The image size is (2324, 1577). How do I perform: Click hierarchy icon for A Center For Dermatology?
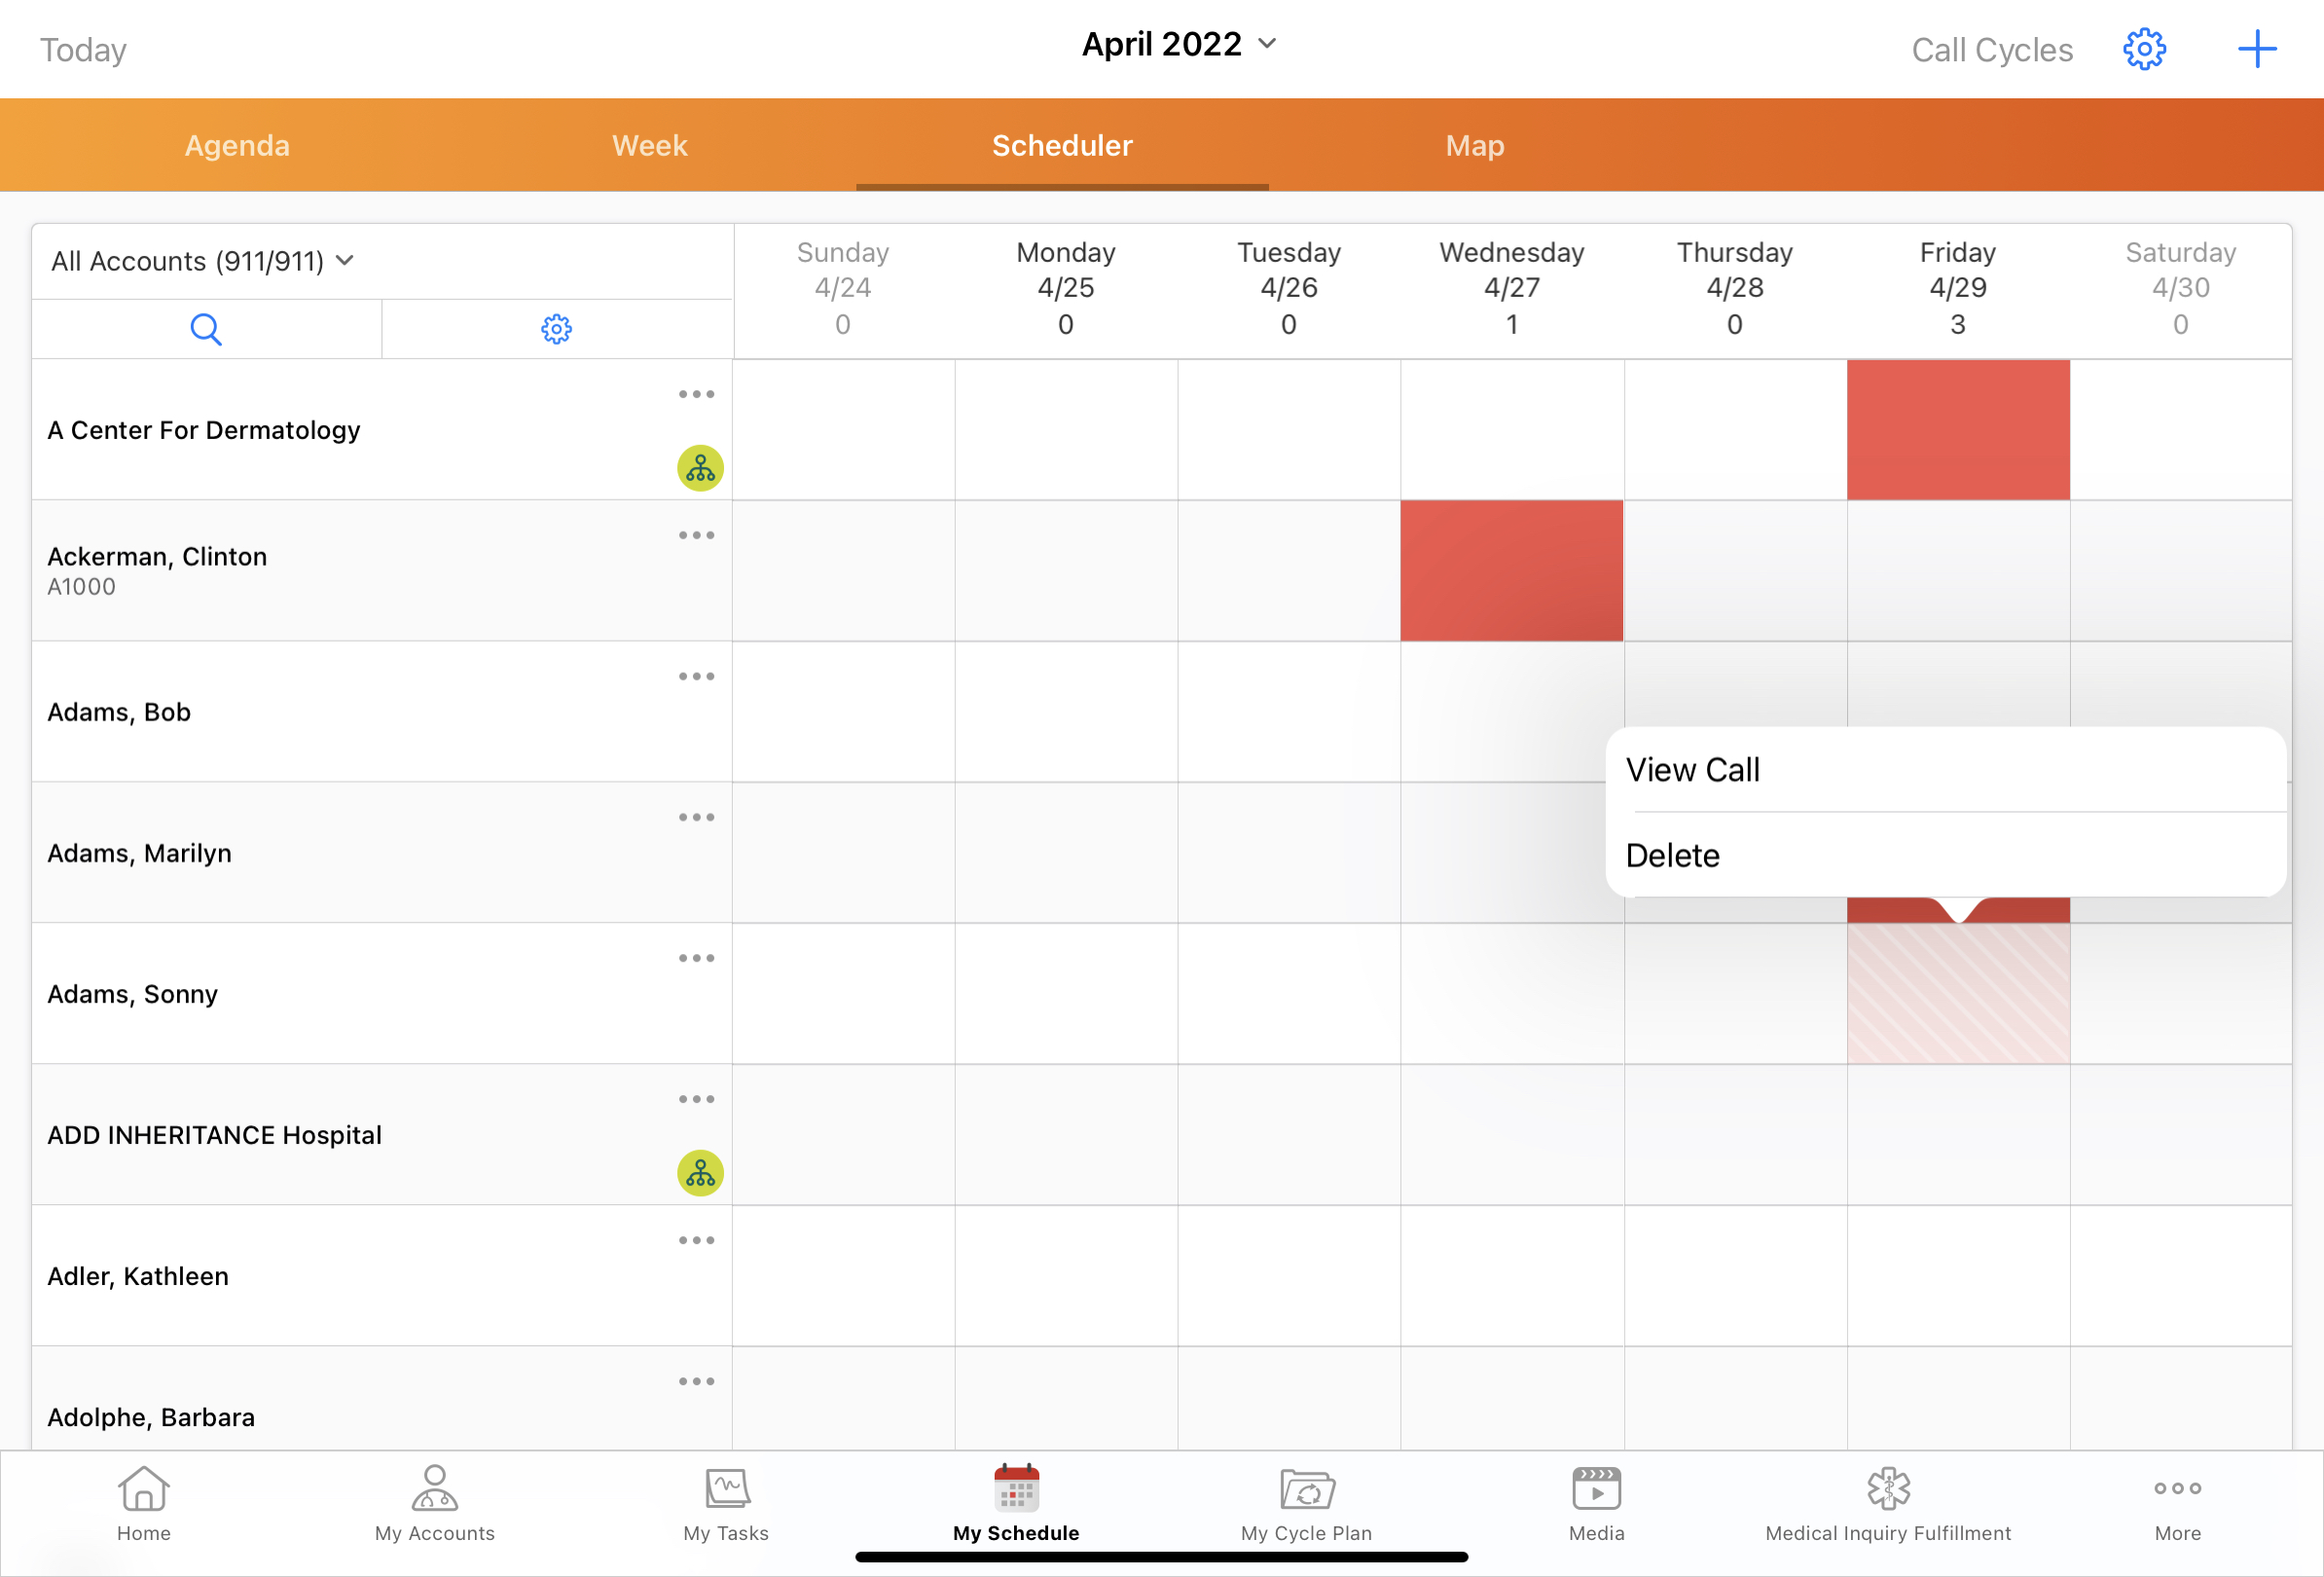coord(700,468)
